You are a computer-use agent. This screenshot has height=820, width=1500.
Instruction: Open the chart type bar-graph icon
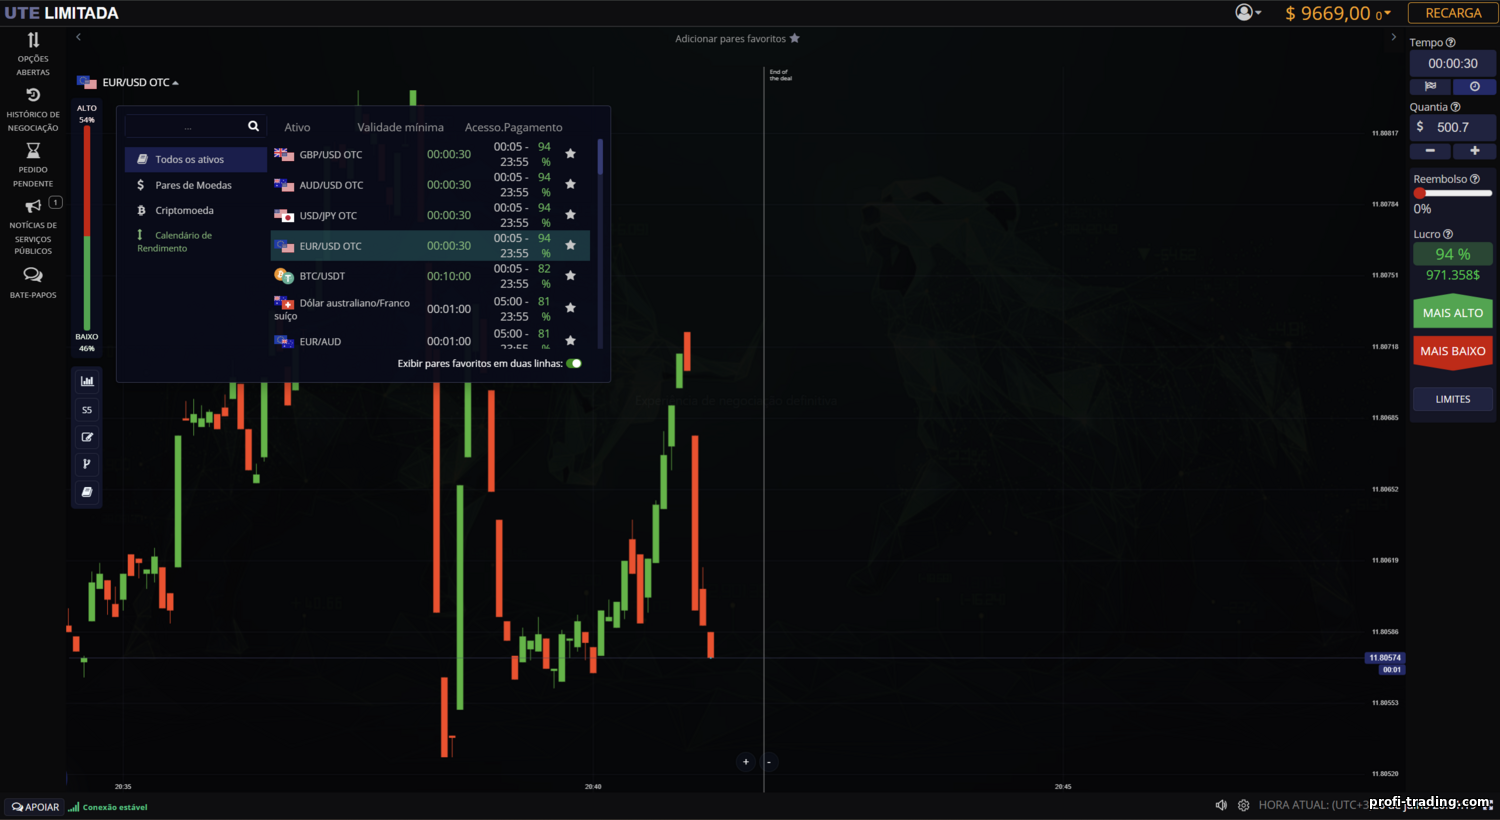pos(87,381)
